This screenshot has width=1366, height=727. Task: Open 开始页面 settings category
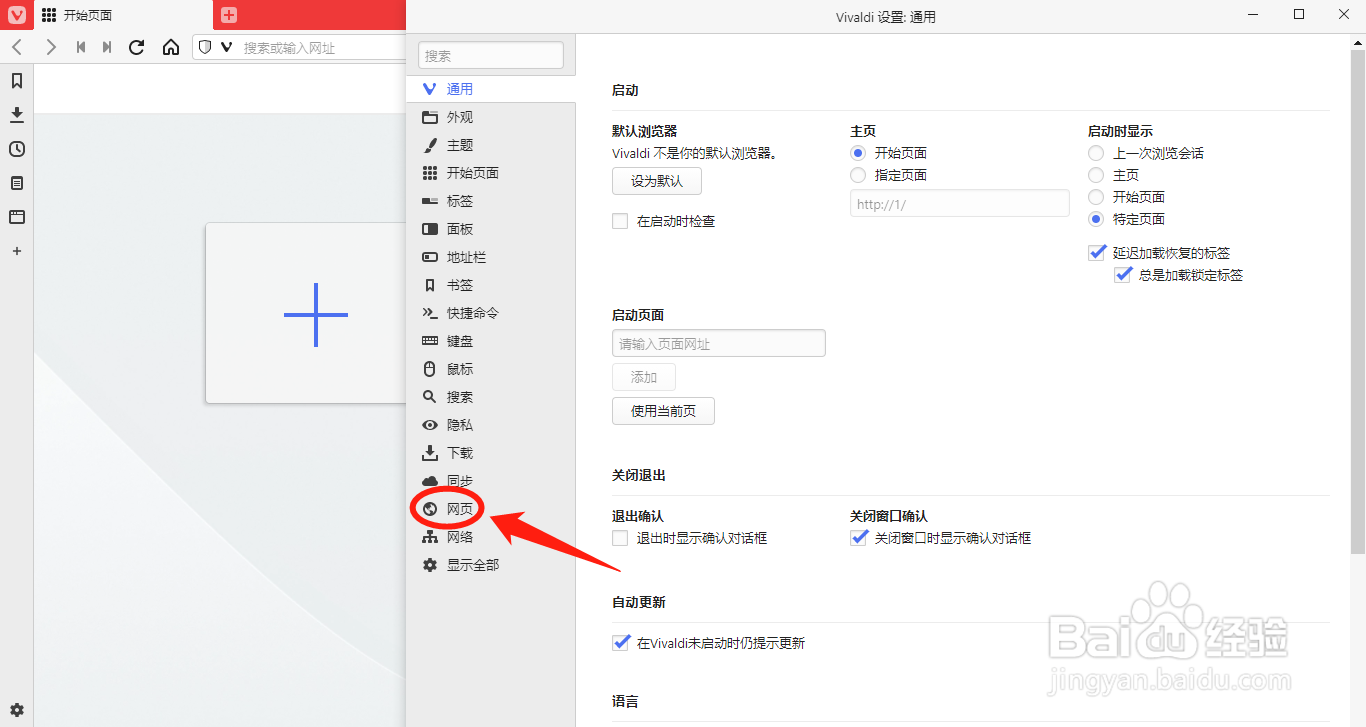pyautogui.click(x=491, y=173)
